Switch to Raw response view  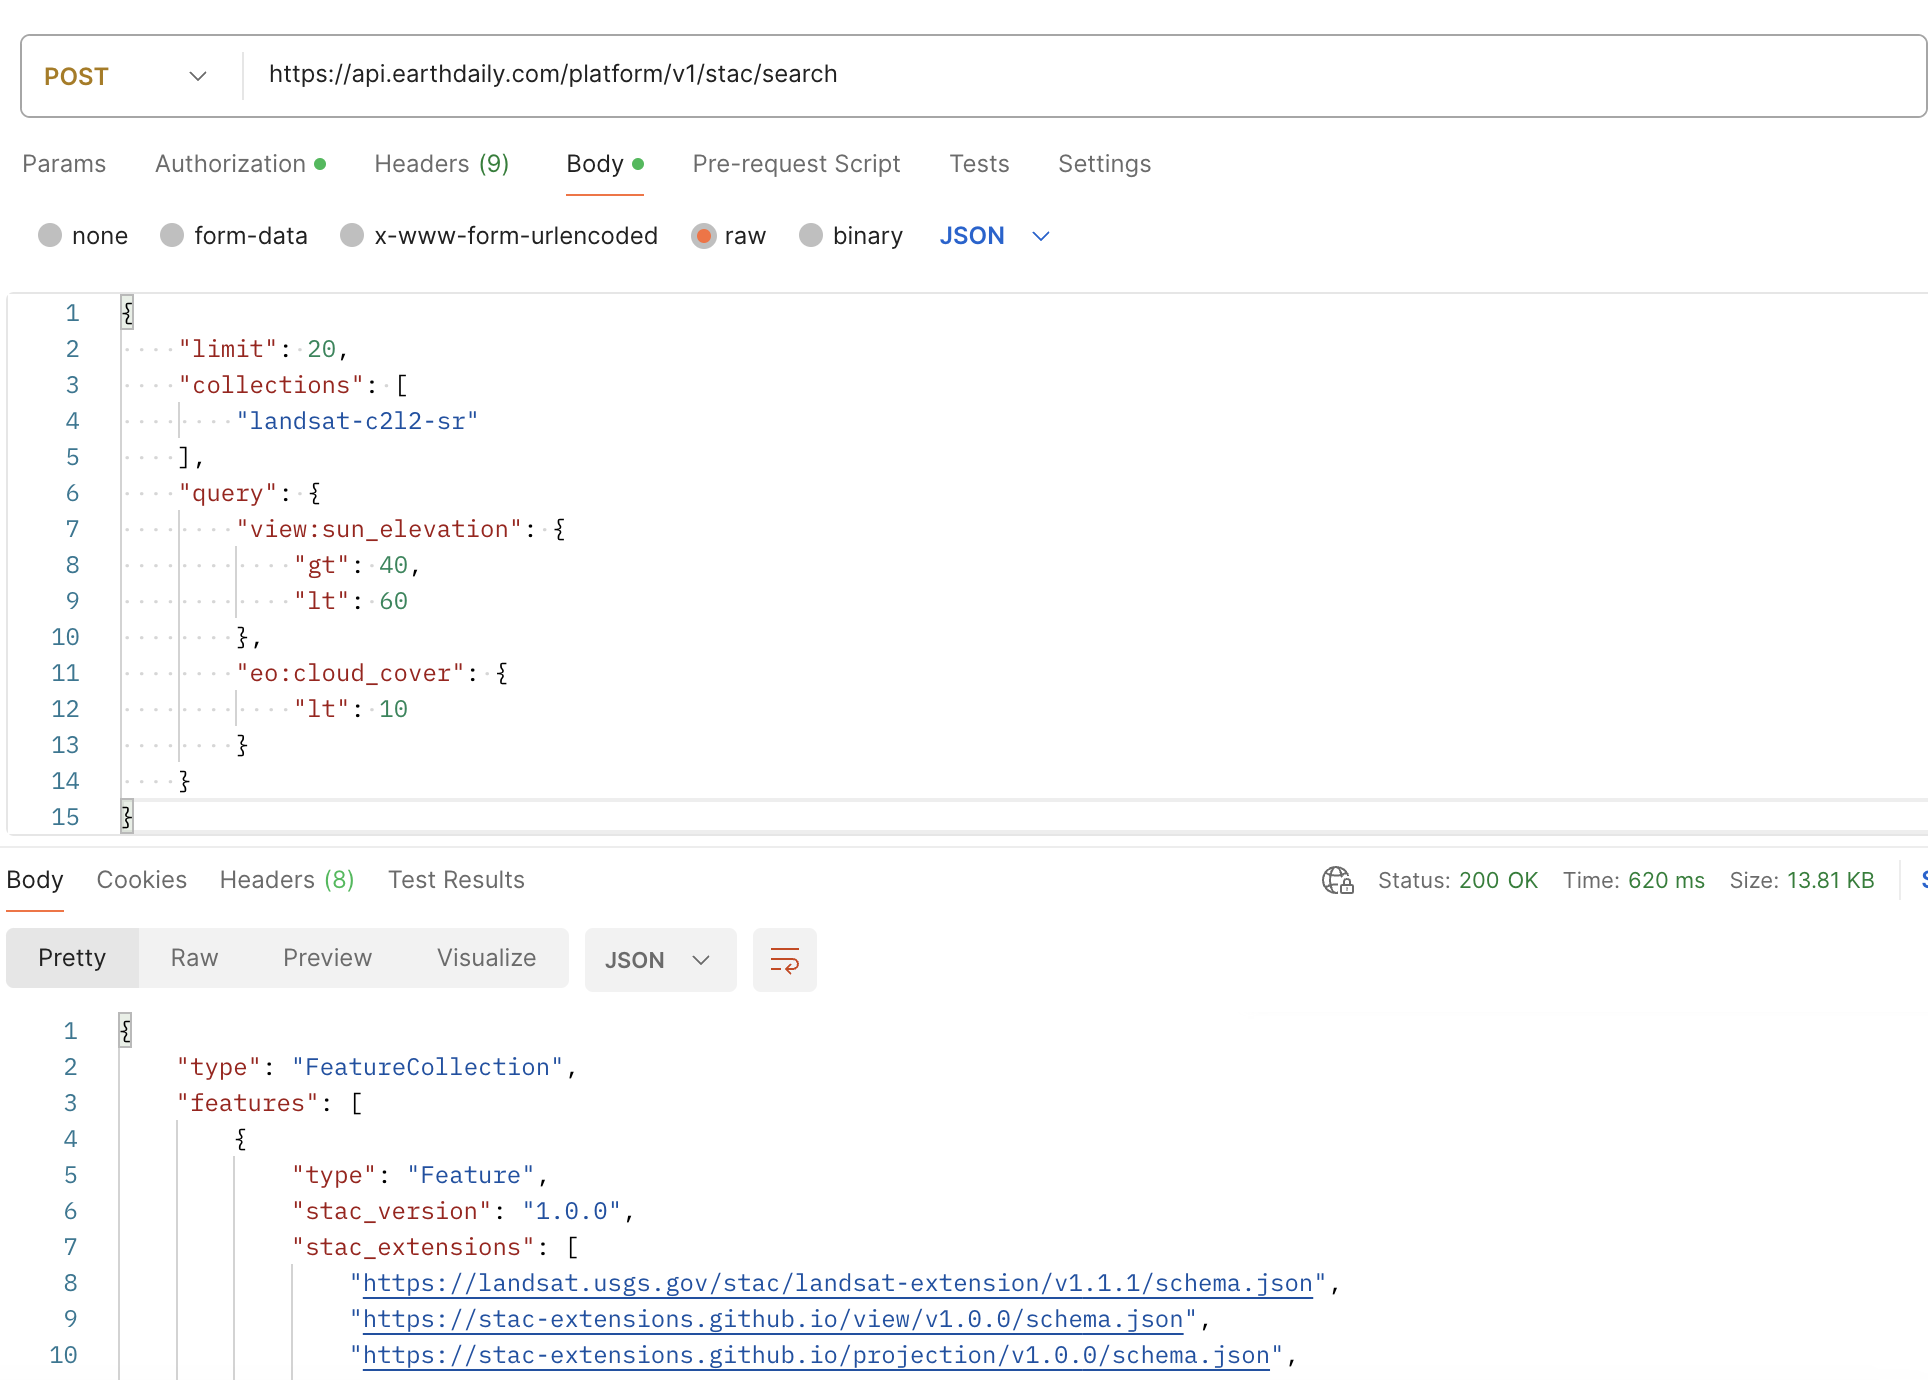(194, 958)
